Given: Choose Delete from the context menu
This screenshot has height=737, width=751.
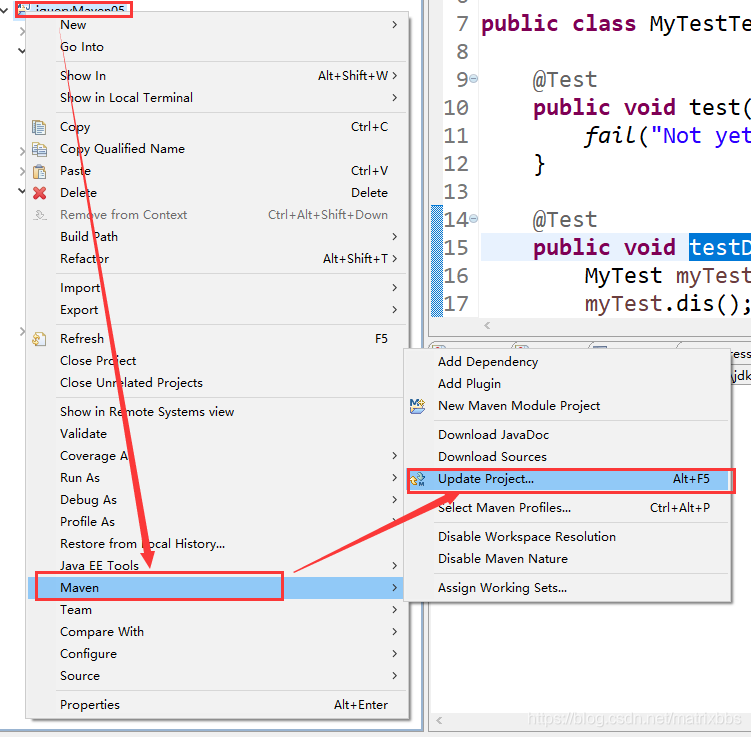Looking at the screenshot, I should click(x=217, y=193).
